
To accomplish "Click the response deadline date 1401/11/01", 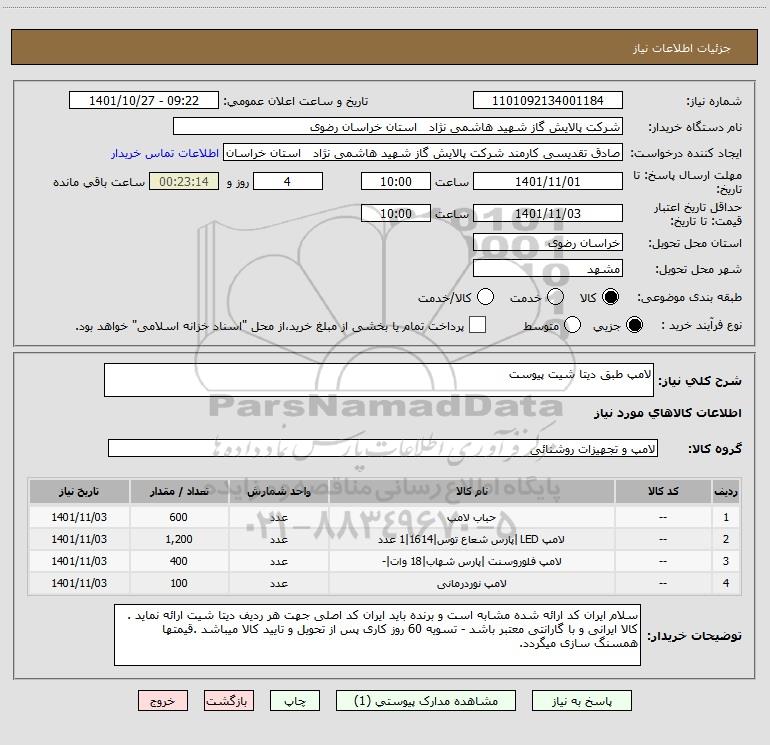I will [x=548, y=181].
